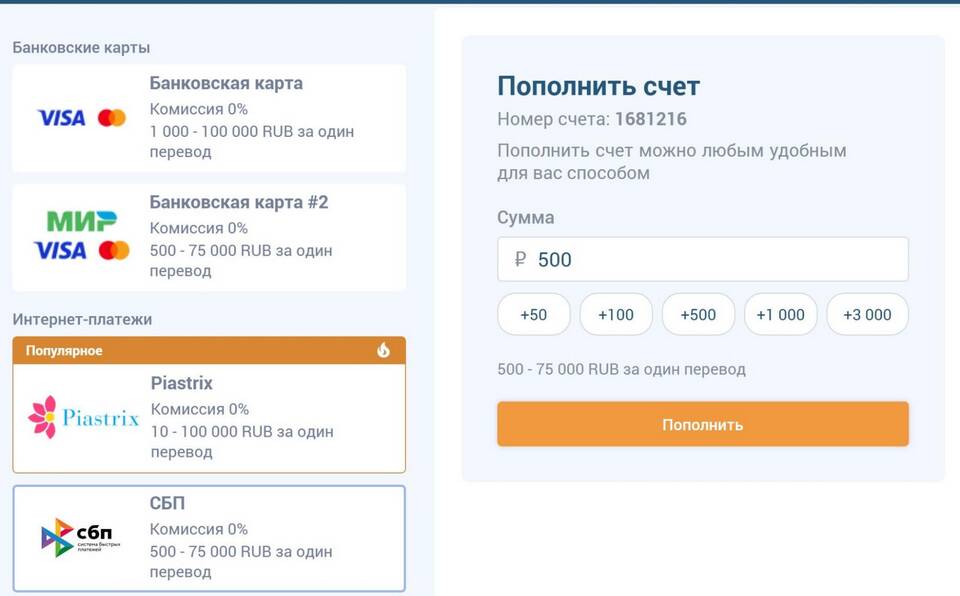Click Комиссия 0% under СБП
960x596 pixels.
click(199, 529)
